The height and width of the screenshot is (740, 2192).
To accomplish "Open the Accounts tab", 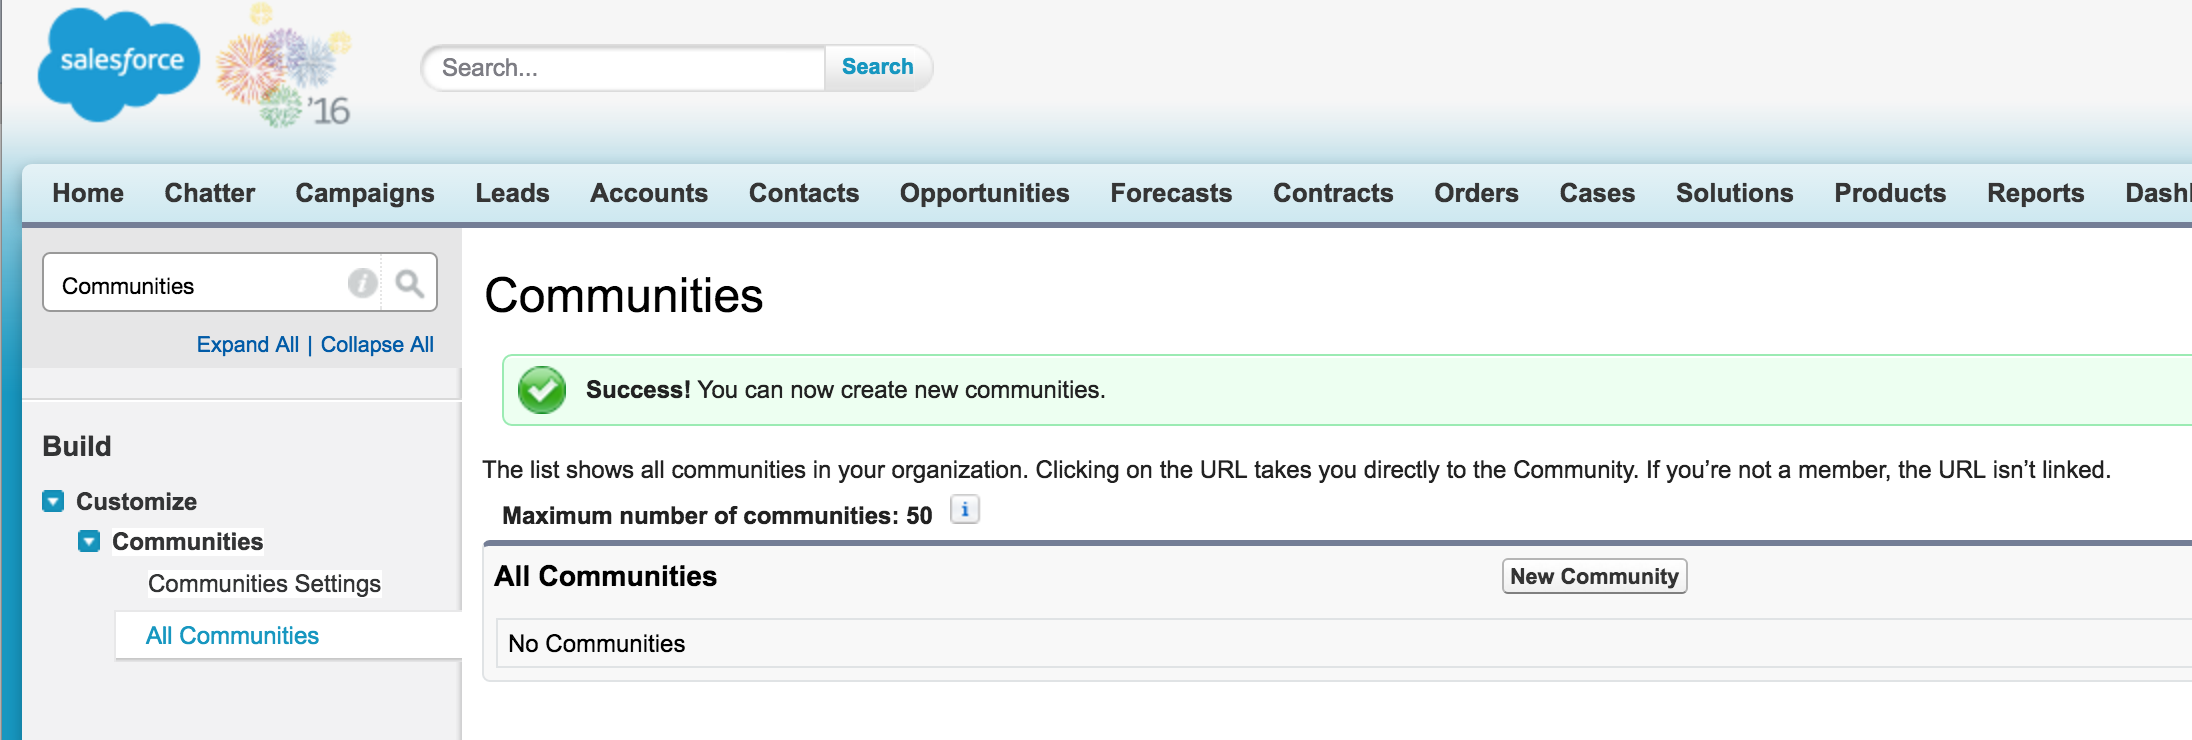I will 649,193.
